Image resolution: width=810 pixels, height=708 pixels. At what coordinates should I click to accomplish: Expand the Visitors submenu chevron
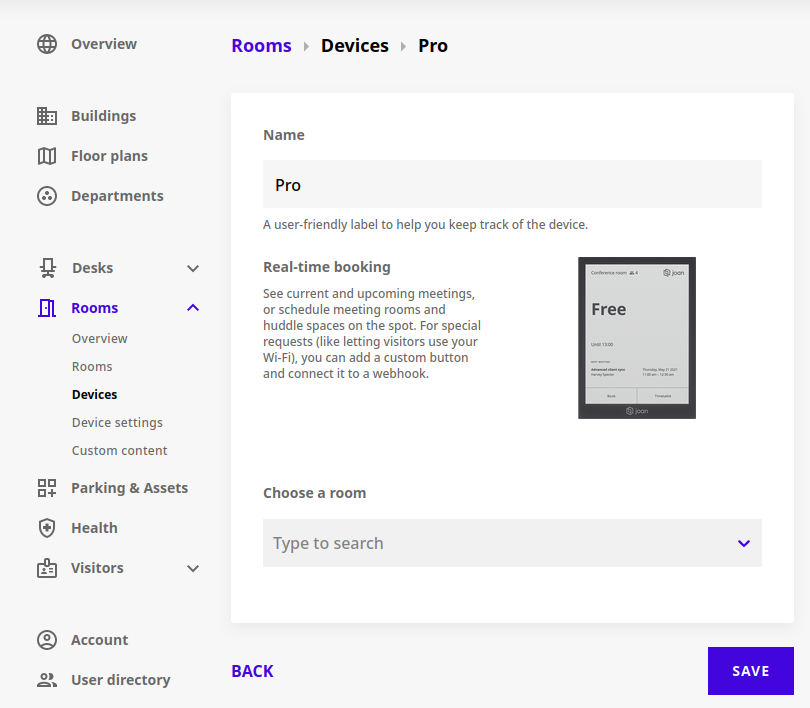193,569
